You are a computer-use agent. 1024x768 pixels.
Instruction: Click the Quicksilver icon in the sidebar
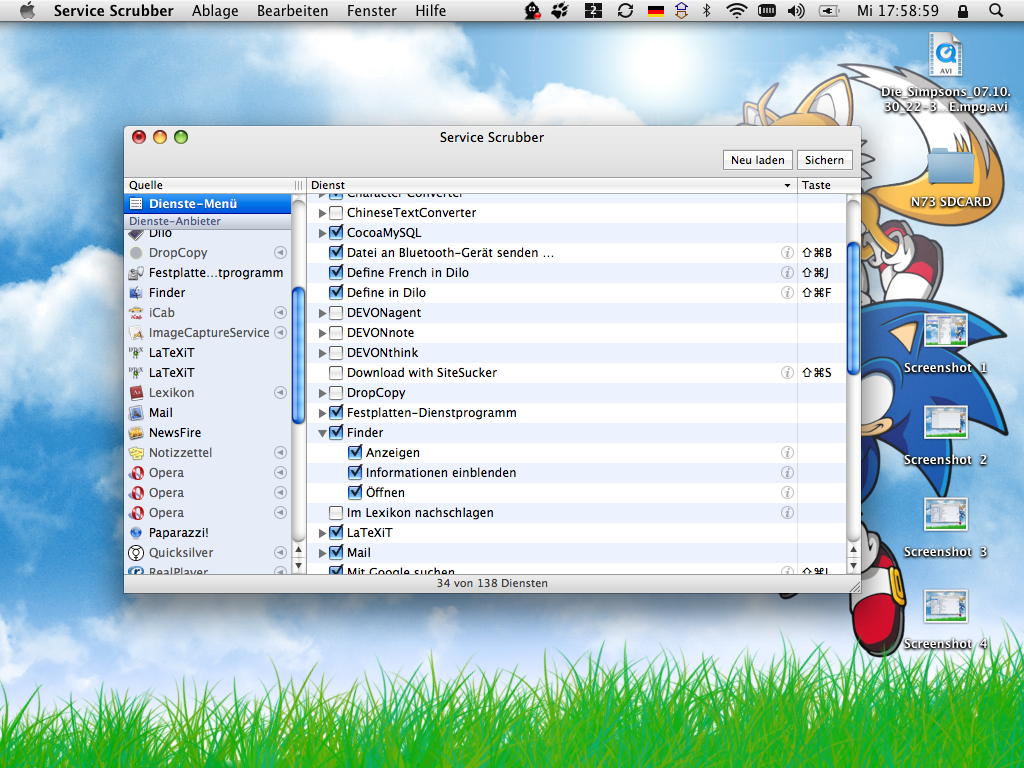click(x=136, y=553)
